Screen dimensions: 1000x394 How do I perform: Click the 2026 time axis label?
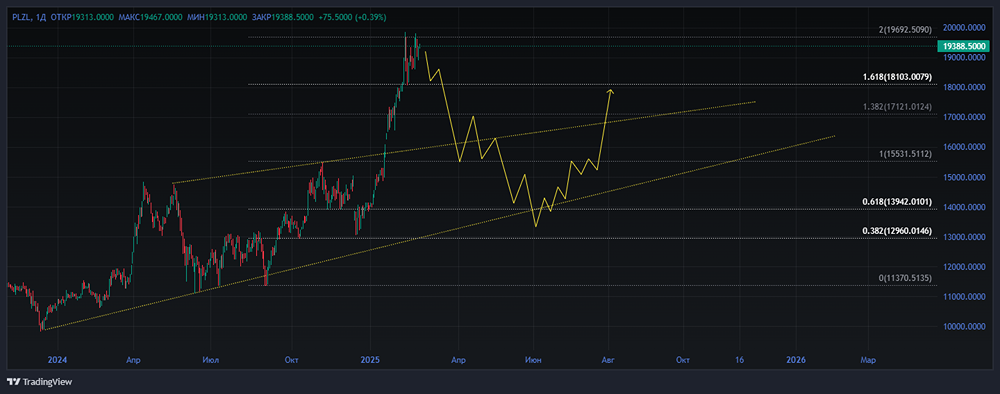click(797, 360)
